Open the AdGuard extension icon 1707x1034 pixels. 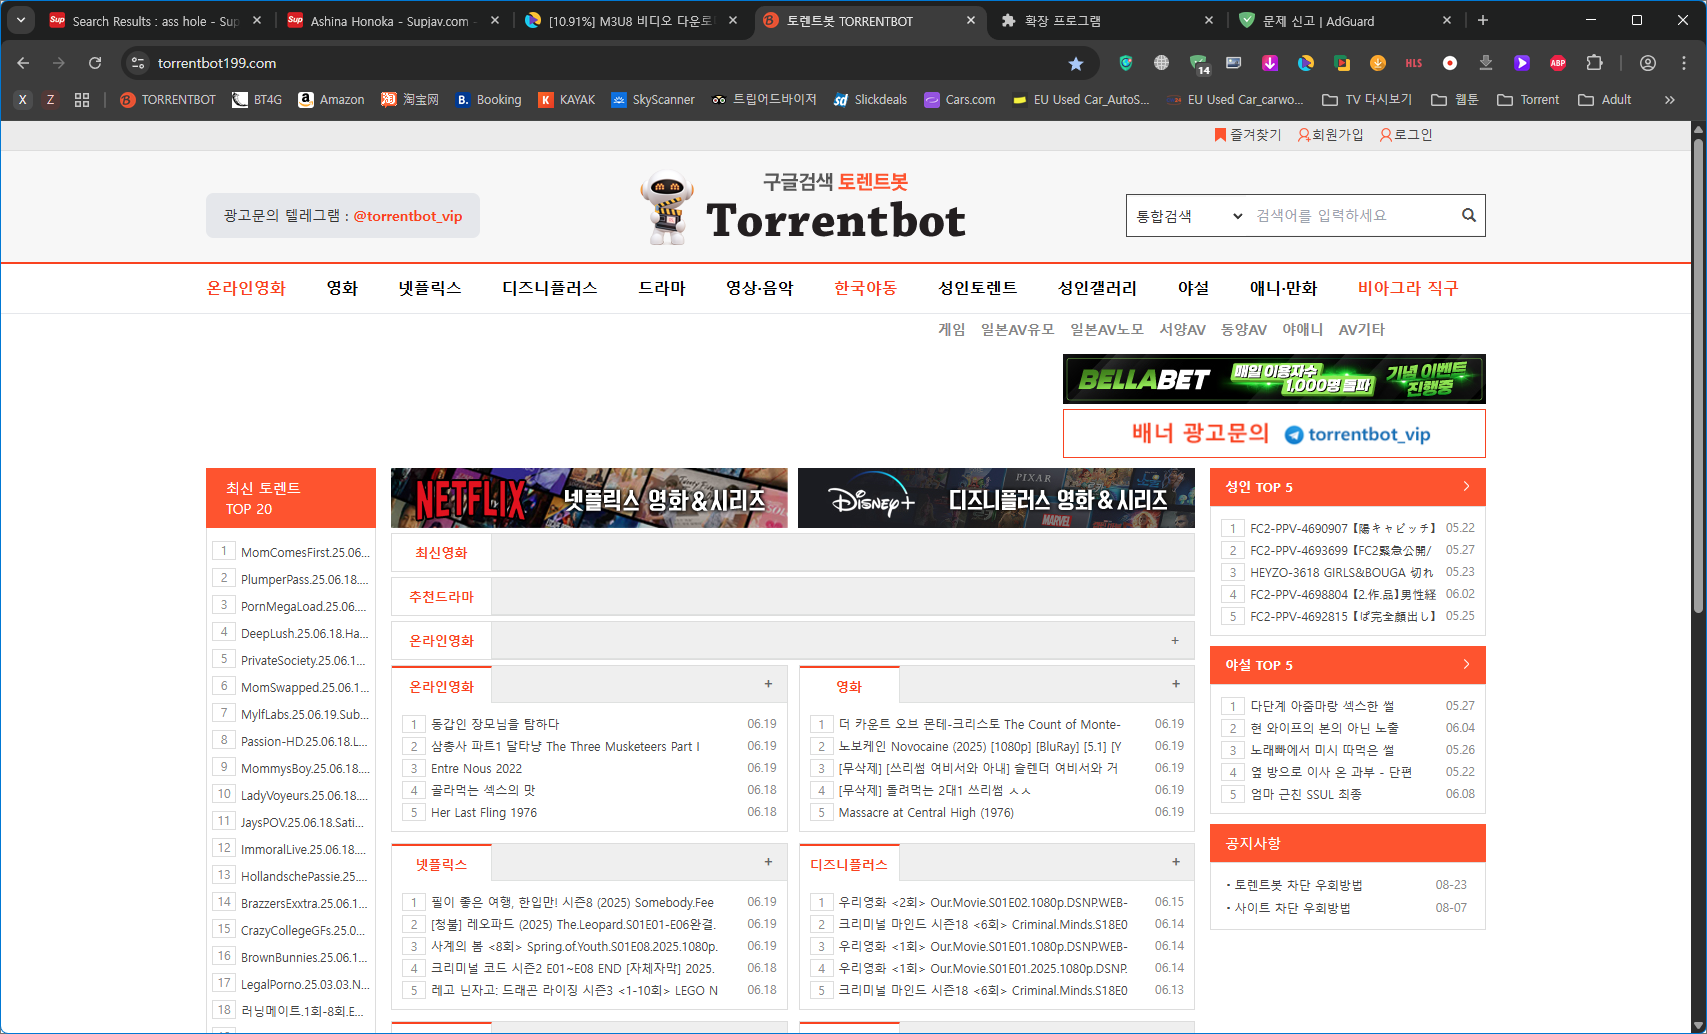[1125, 62]
